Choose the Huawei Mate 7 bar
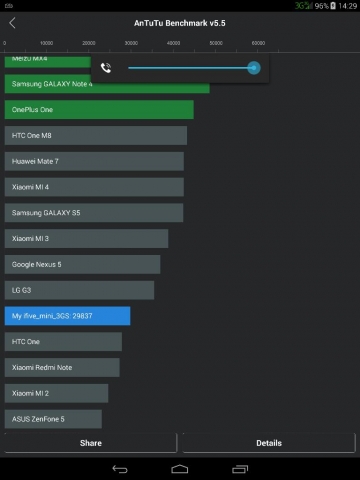 pyautogui.click(x=94, y=161)
